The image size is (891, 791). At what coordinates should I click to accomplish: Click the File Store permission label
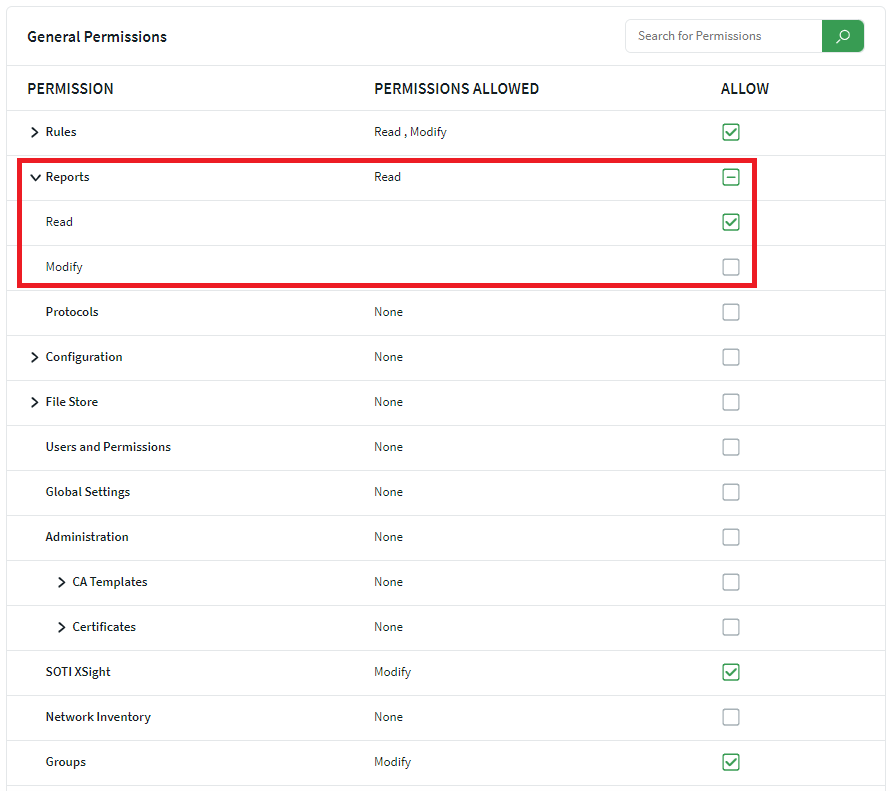coord(72,402)
